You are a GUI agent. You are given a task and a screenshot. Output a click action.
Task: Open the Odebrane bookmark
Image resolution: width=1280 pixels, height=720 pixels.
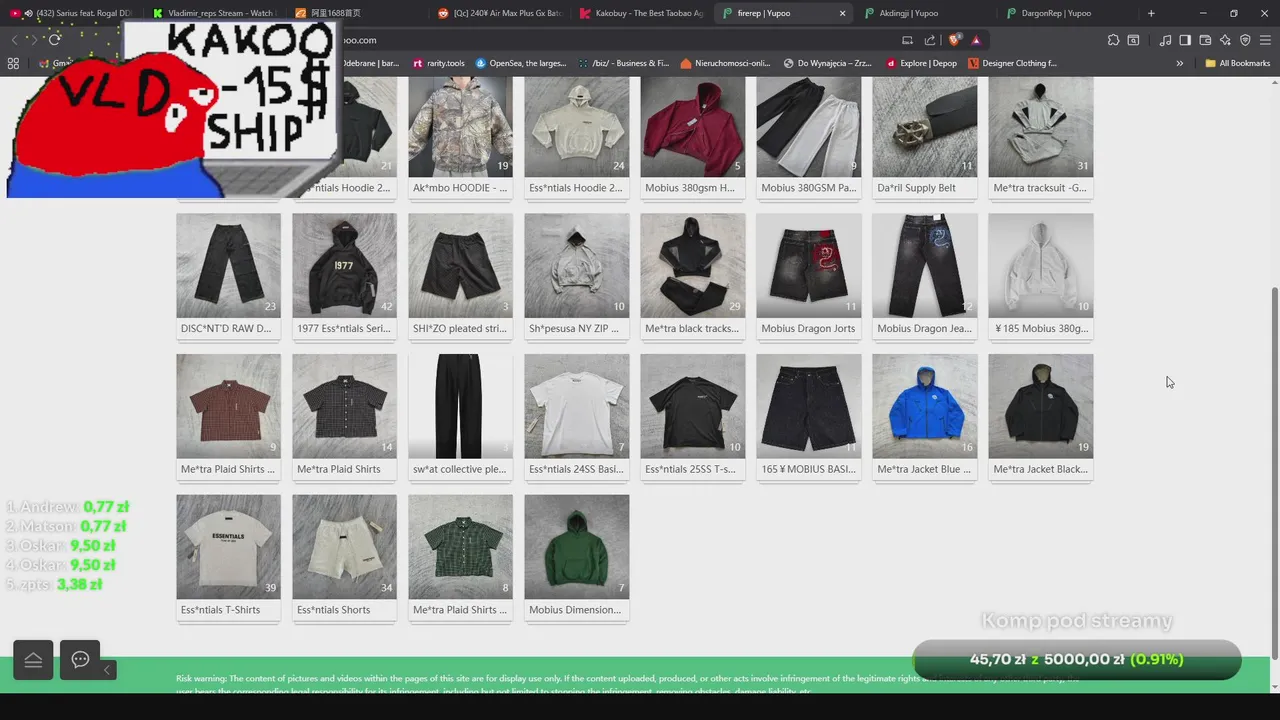point(371,63)
